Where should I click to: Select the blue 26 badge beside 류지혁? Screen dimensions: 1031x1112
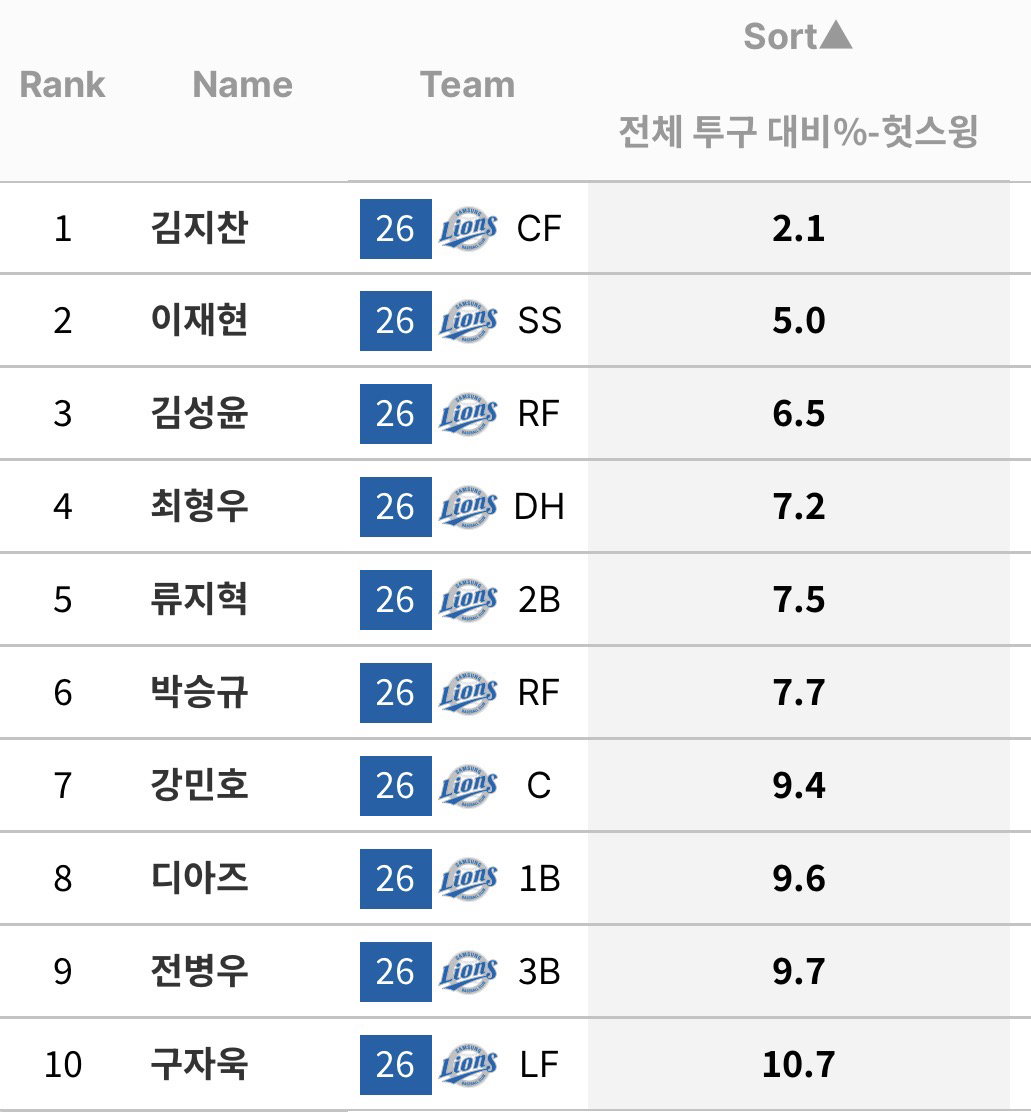396,600
